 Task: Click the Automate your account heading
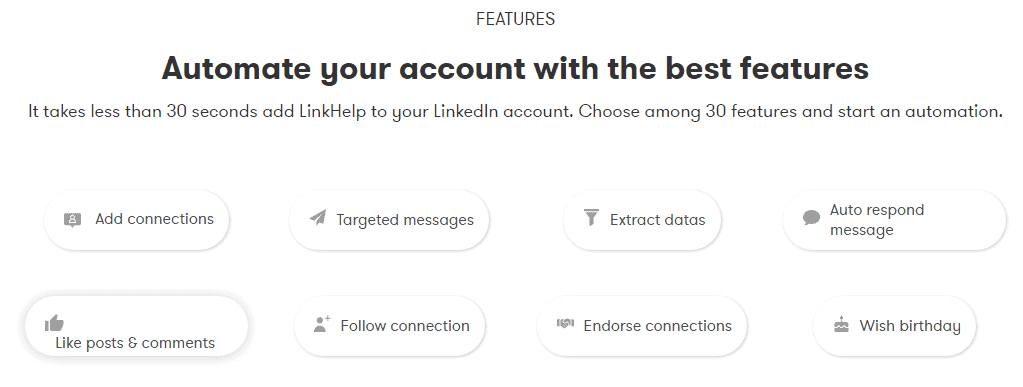[x=515, y=69]
